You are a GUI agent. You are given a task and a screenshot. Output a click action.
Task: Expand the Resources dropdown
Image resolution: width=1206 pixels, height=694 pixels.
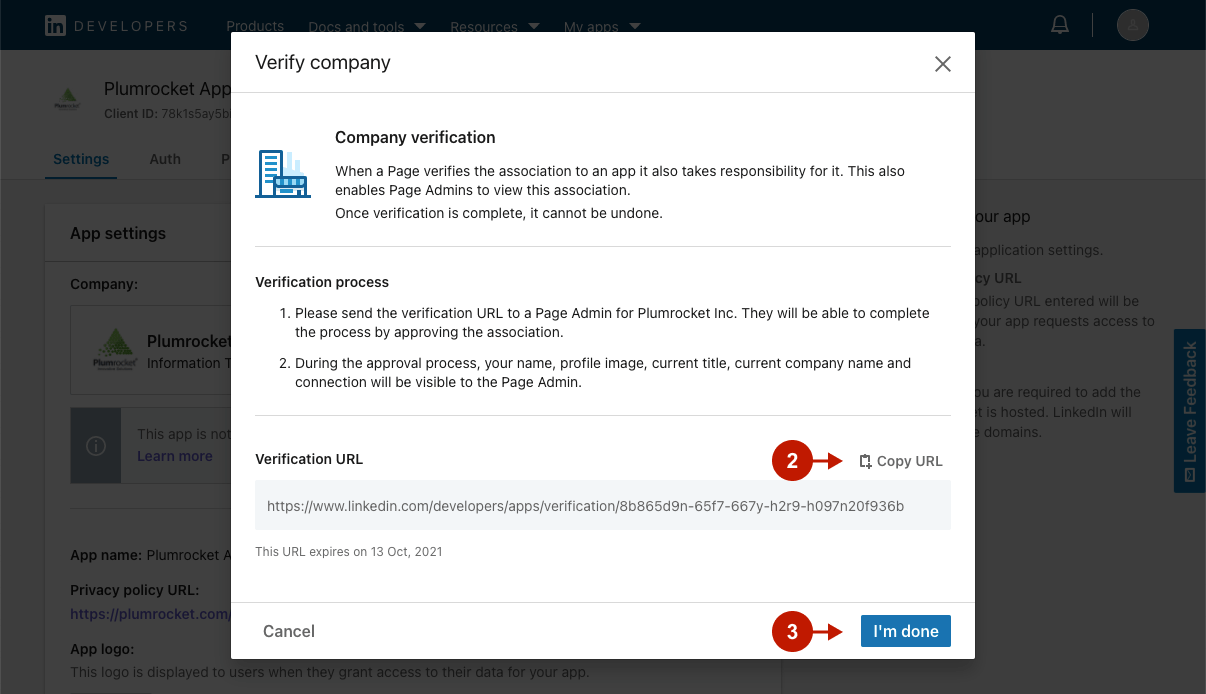pyautogui.click(x=495, y=27)
